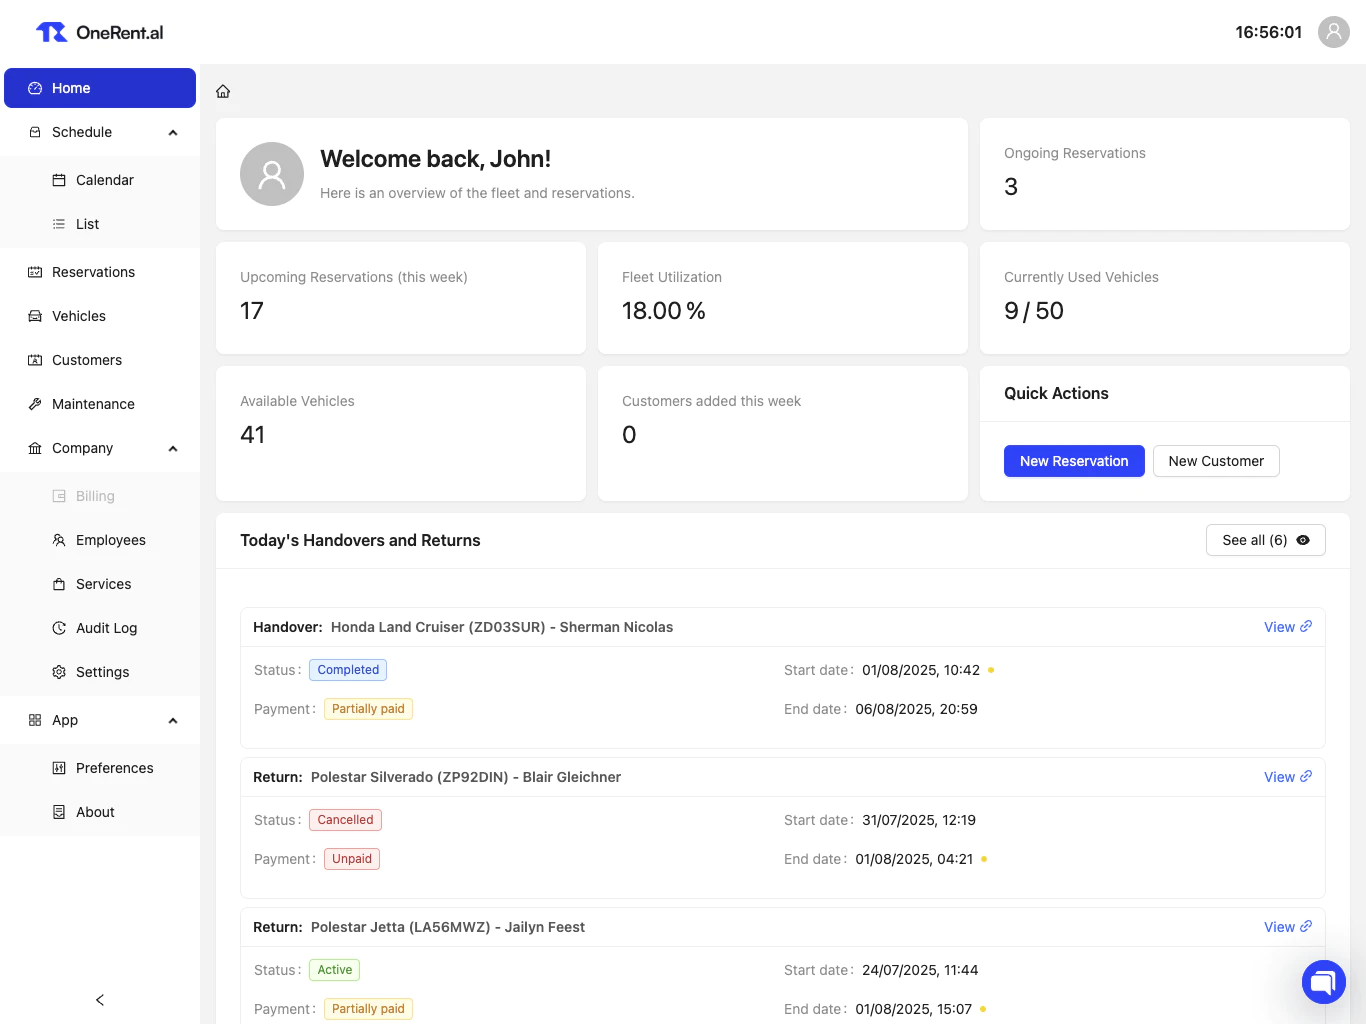Click the New Customer button
The width and height of the screenshot is (1366, 1024).
pos(1216,461)
